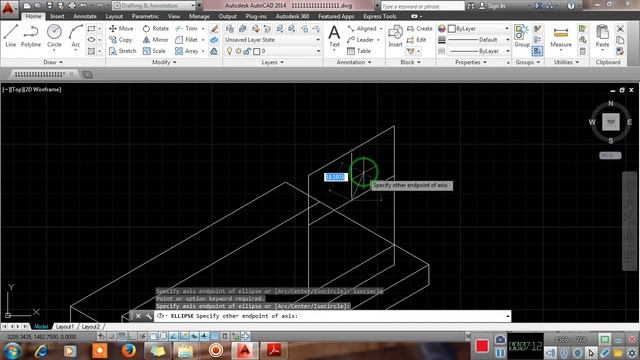Switch to the Insert ribbon tab
The width and height of the screenshot is (640, 360).
[57, 16]
